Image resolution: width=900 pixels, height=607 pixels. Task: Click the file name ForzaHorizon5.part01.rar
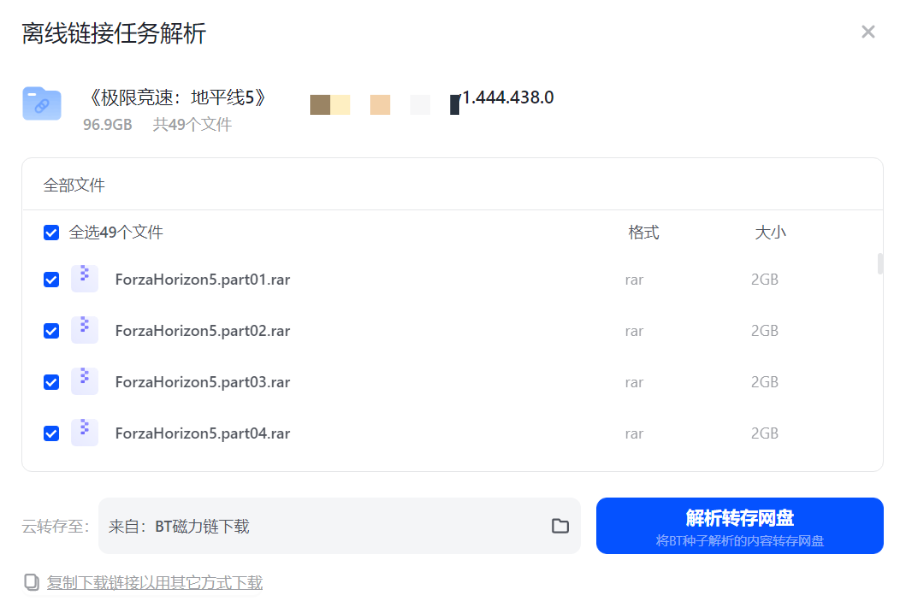[x=203, y=279]
